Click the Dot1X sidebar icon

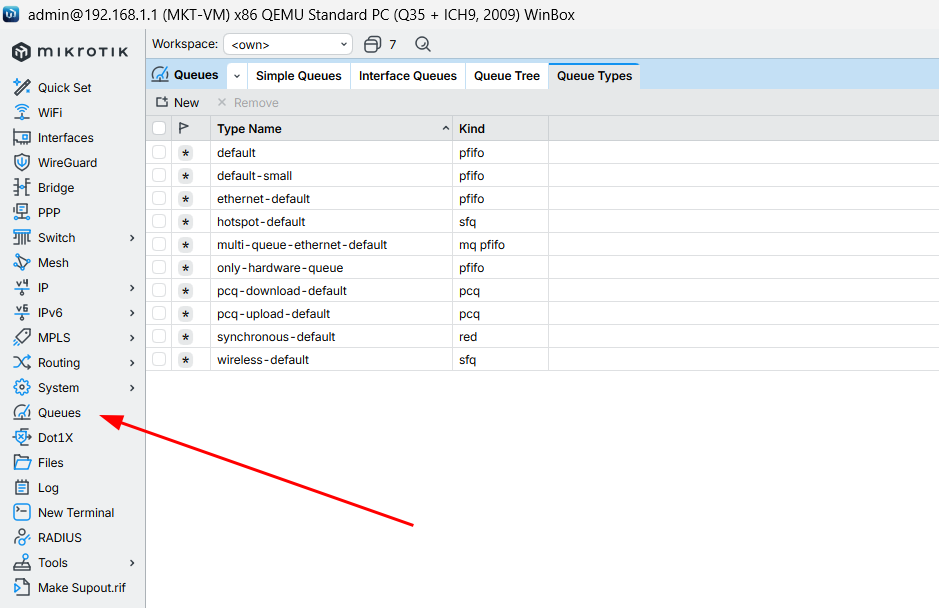coord(22,437)
